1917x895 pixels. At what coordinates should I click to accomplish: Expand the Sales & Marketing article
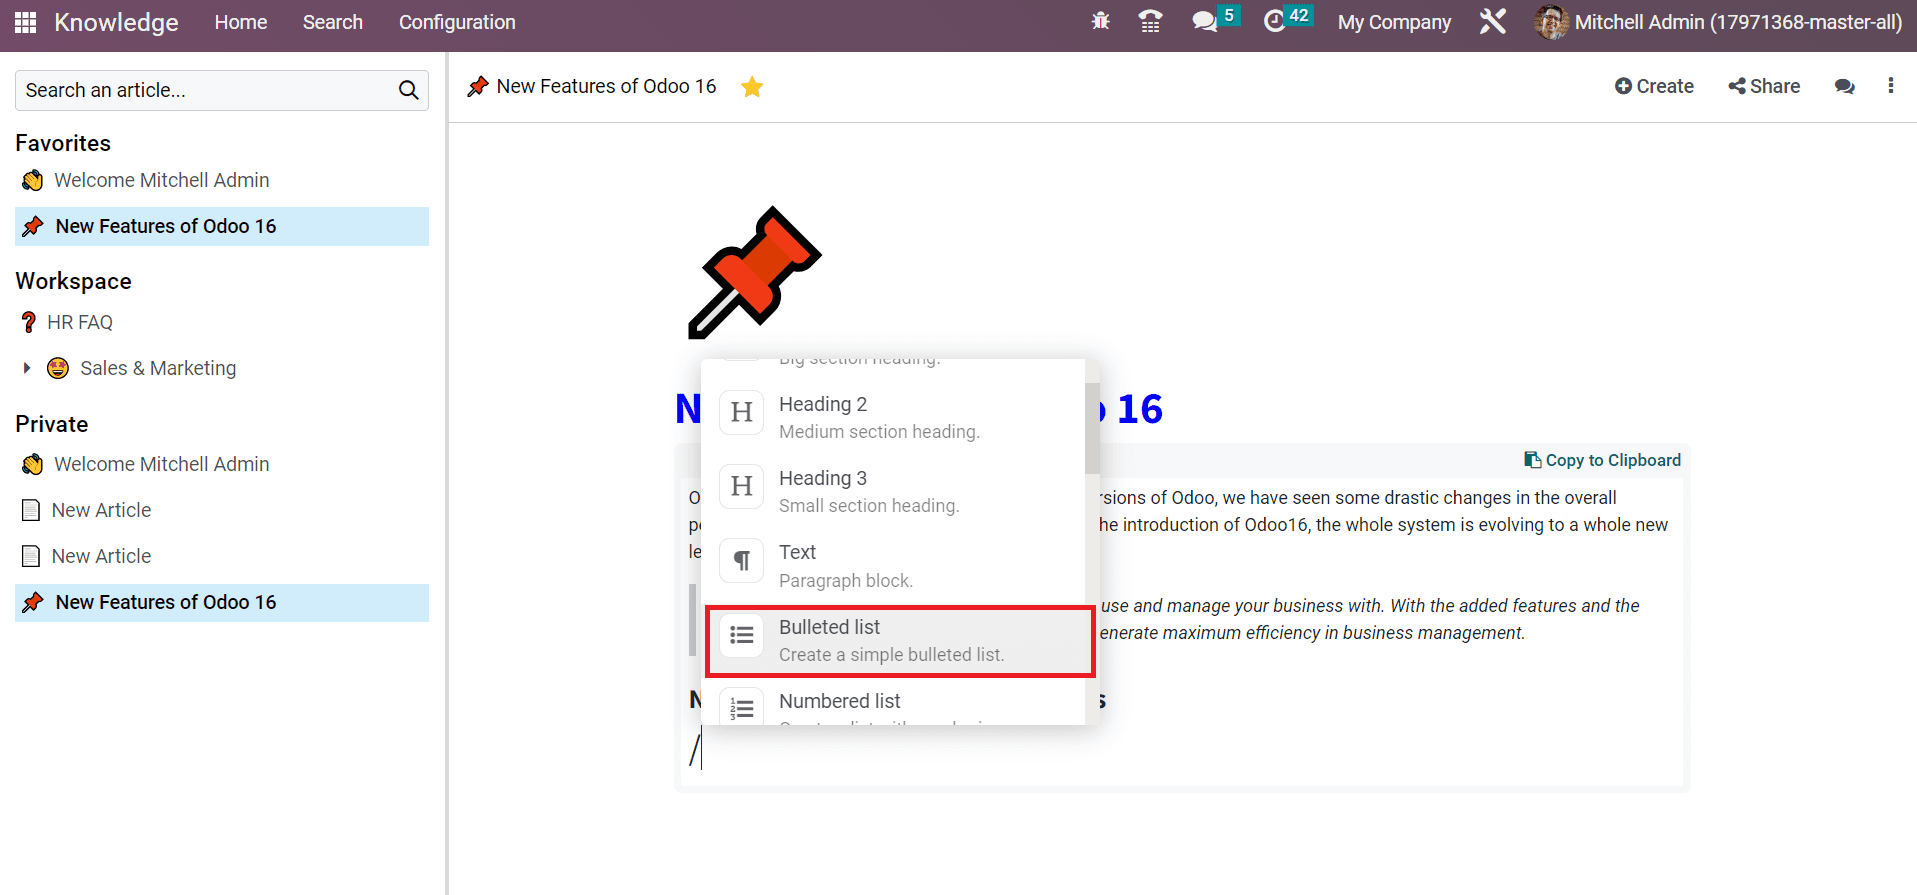click(x=27, y=368)
